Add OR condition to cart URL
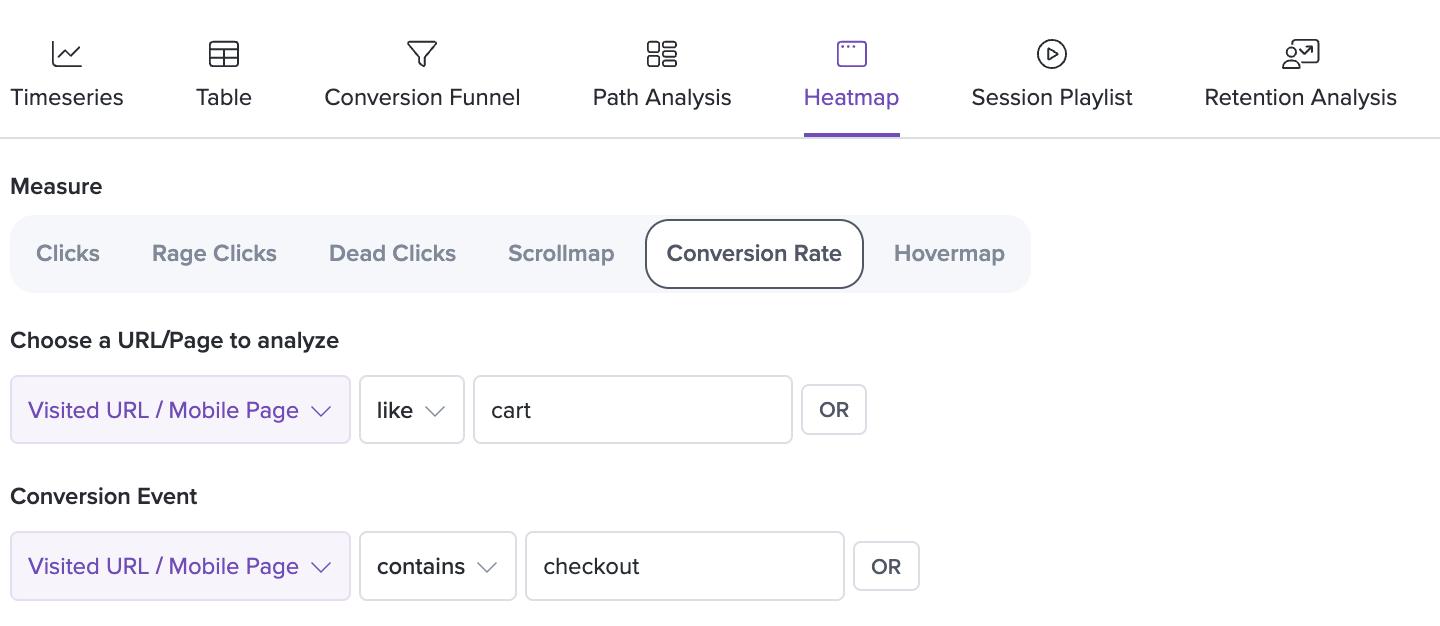This screenshot has height=626, width=1440. click(834, 410)
